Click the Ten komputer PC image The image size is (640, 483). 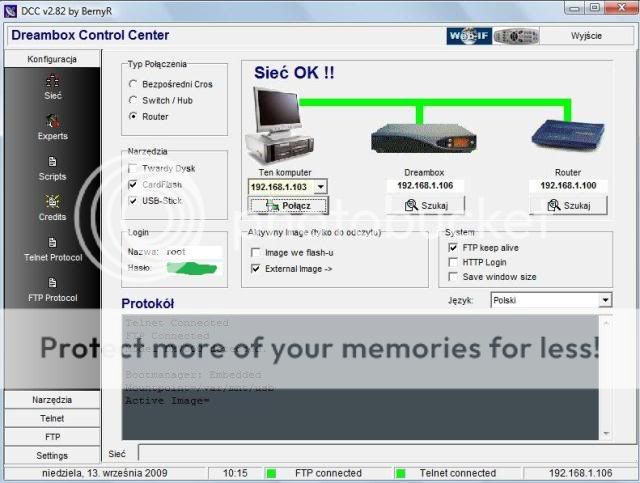pos(280,125)
